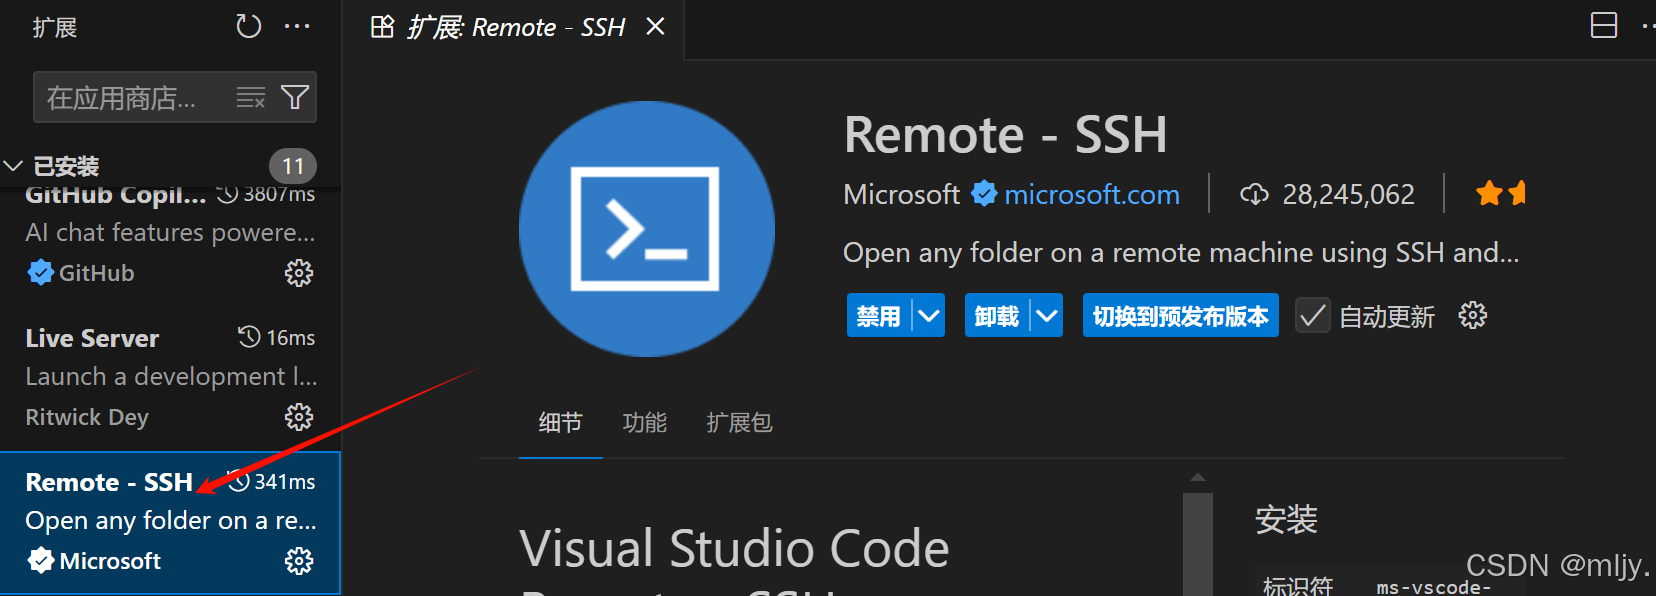Open Live Server manage gear
The image size is (1656, 596).
point(298,417)
